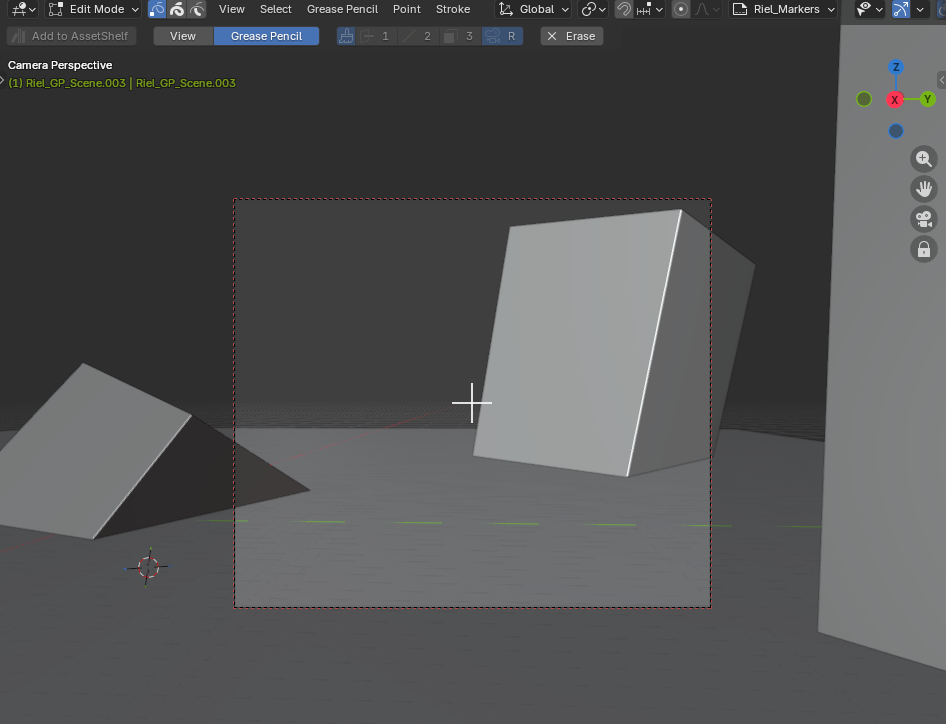The image size is (946, 724).
Task: Snap view to the Z axis gizmo
Action: click(x=896, y=67)
